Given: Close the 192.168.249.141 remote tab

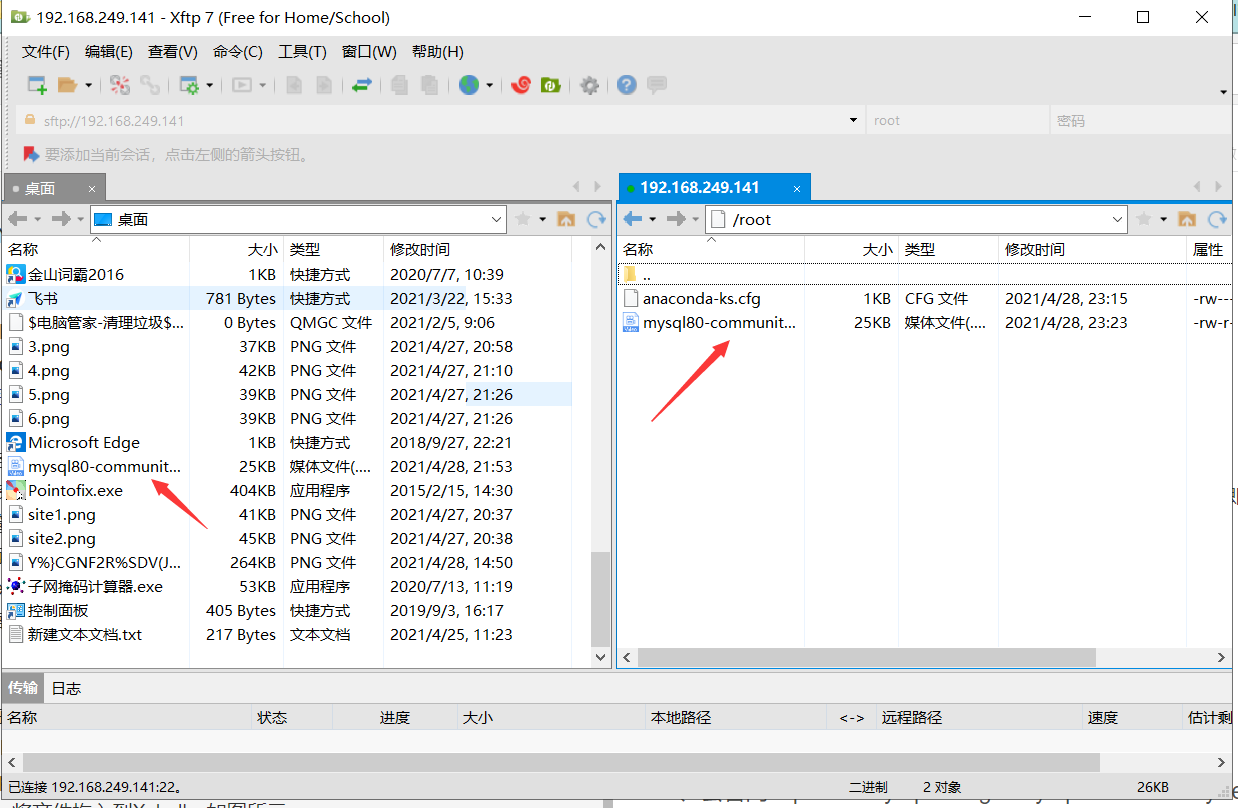Looking at the screenshot, I should click(x=797, y=188).
